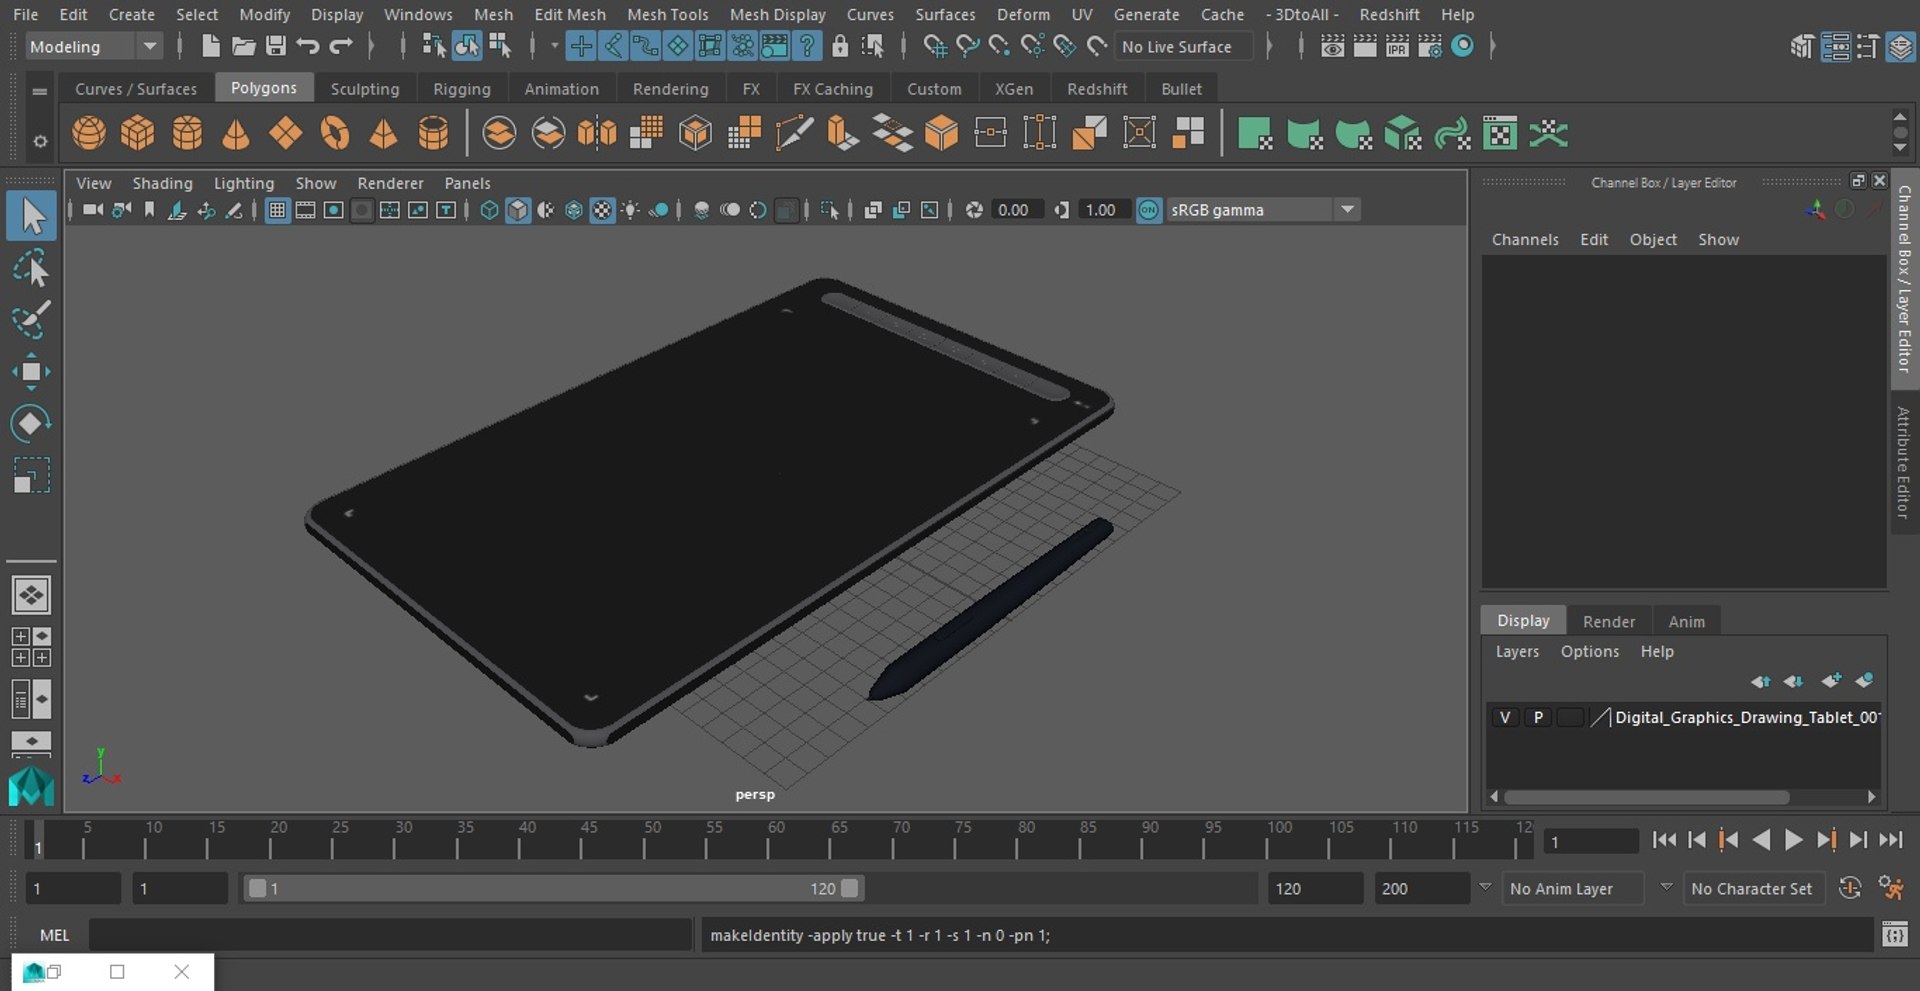Activate the Move tool
This screenshot has width=1920, height=991.
(31, 372)
